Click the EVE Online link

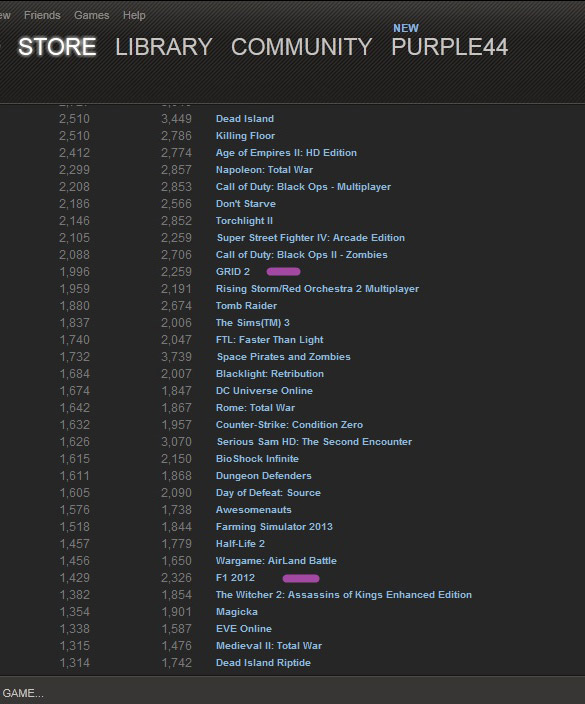click(243, 629)
